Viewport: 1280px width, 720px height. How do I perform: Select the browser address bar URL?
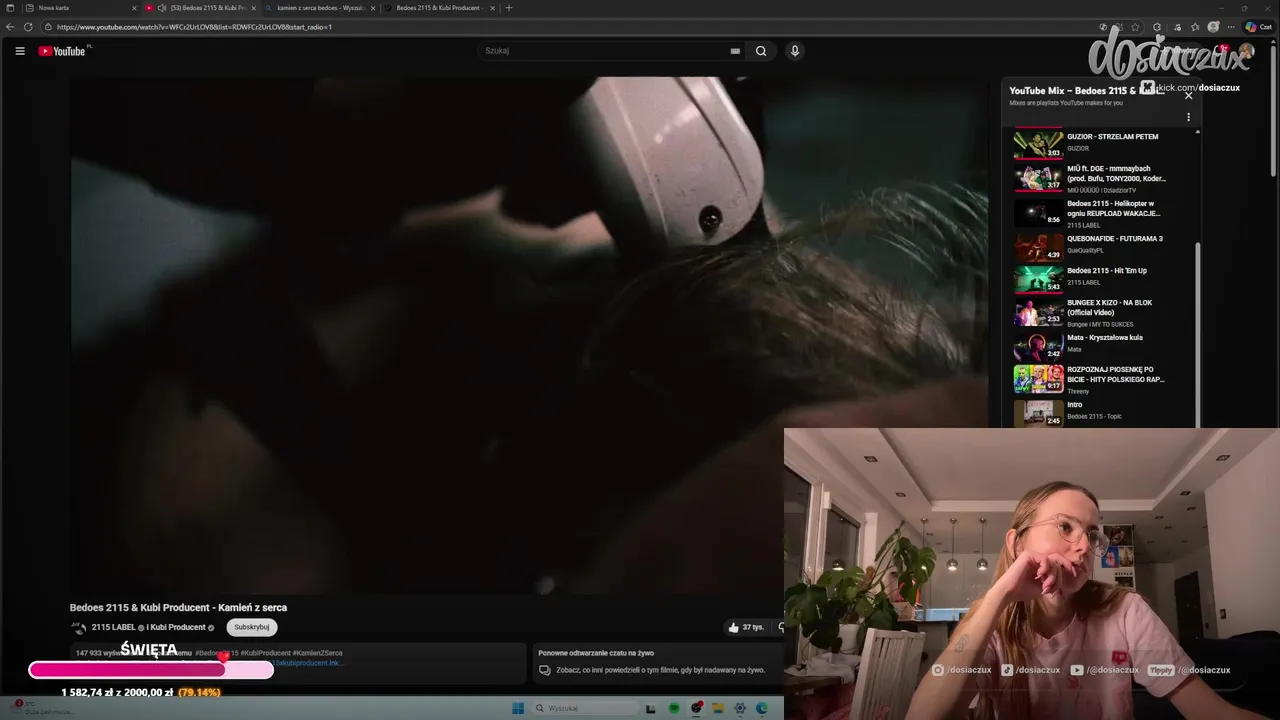click(195, 27)
